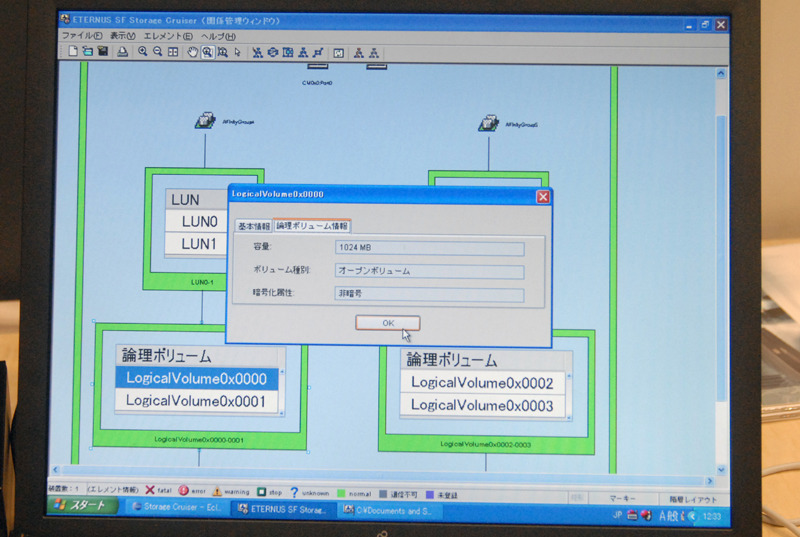
Task: Click the New document toolbar icon
Action: pos(73,51)
